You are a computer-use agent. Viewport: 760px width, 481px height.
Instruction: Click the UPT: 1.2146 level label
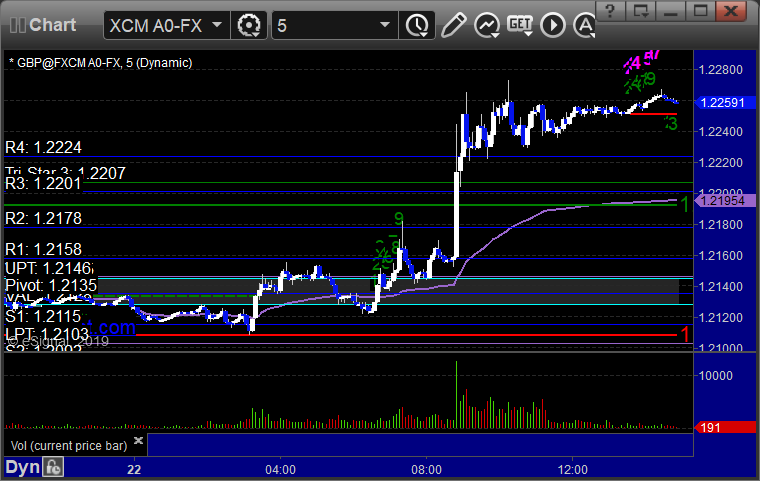(x=49, y=268)
